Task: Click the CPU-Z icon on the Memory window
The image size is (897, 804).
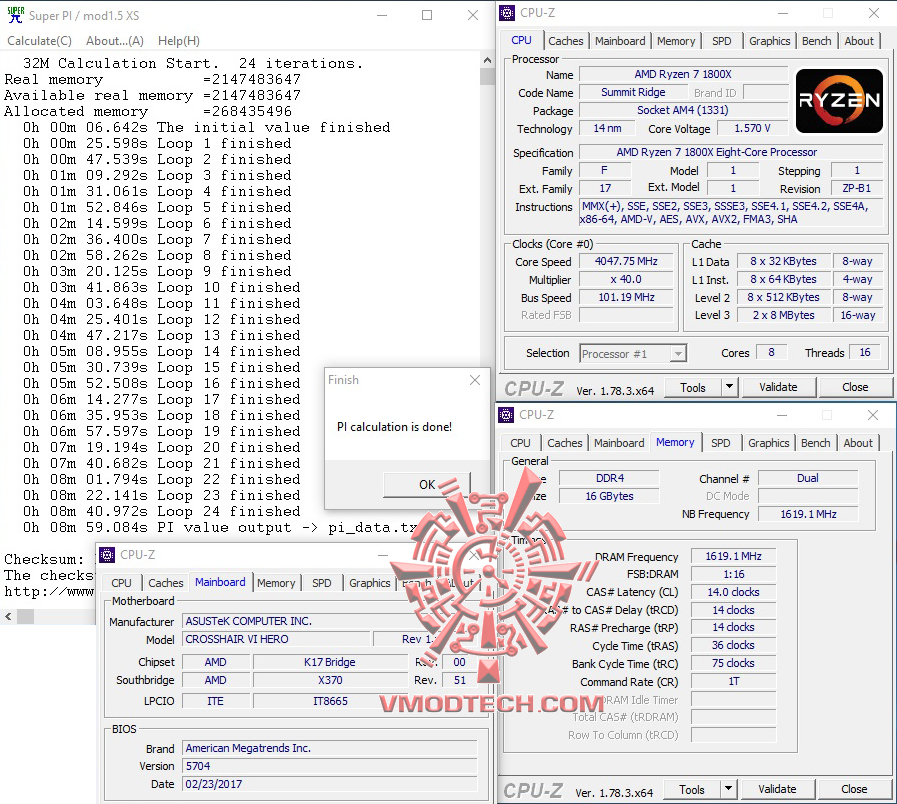Action: (507, 414)
